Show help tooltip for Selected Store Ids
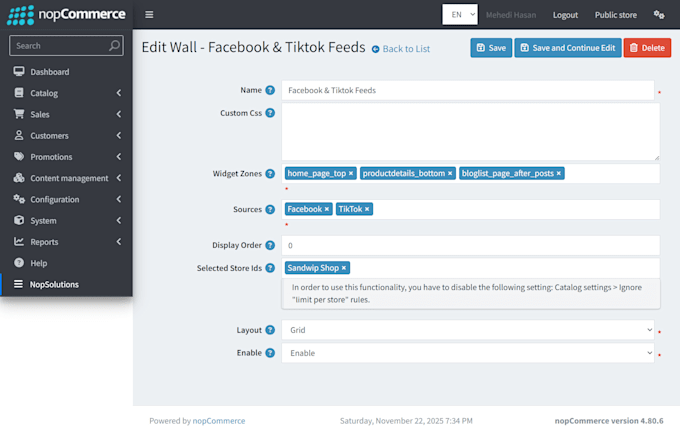This screenshot has height=436, width=680. (x=270, y=268)
